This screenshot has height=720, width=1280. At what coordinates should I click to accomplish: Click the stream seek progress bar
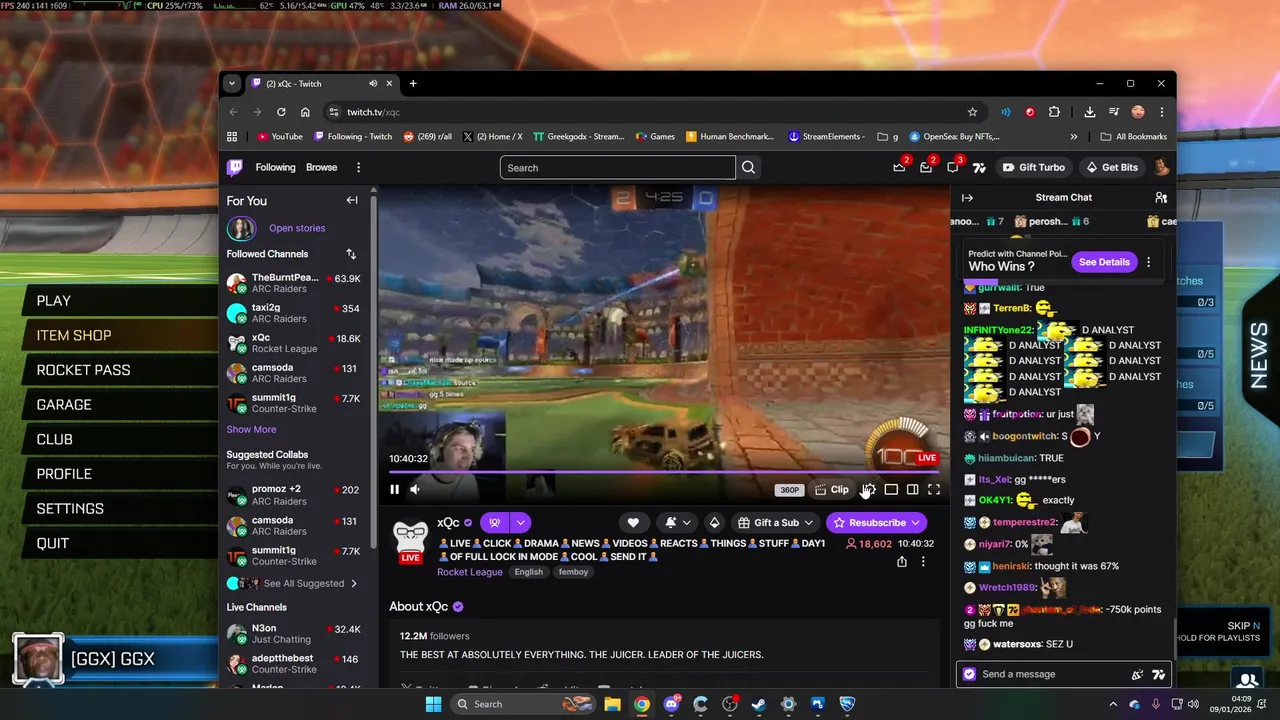pos(663,471)
